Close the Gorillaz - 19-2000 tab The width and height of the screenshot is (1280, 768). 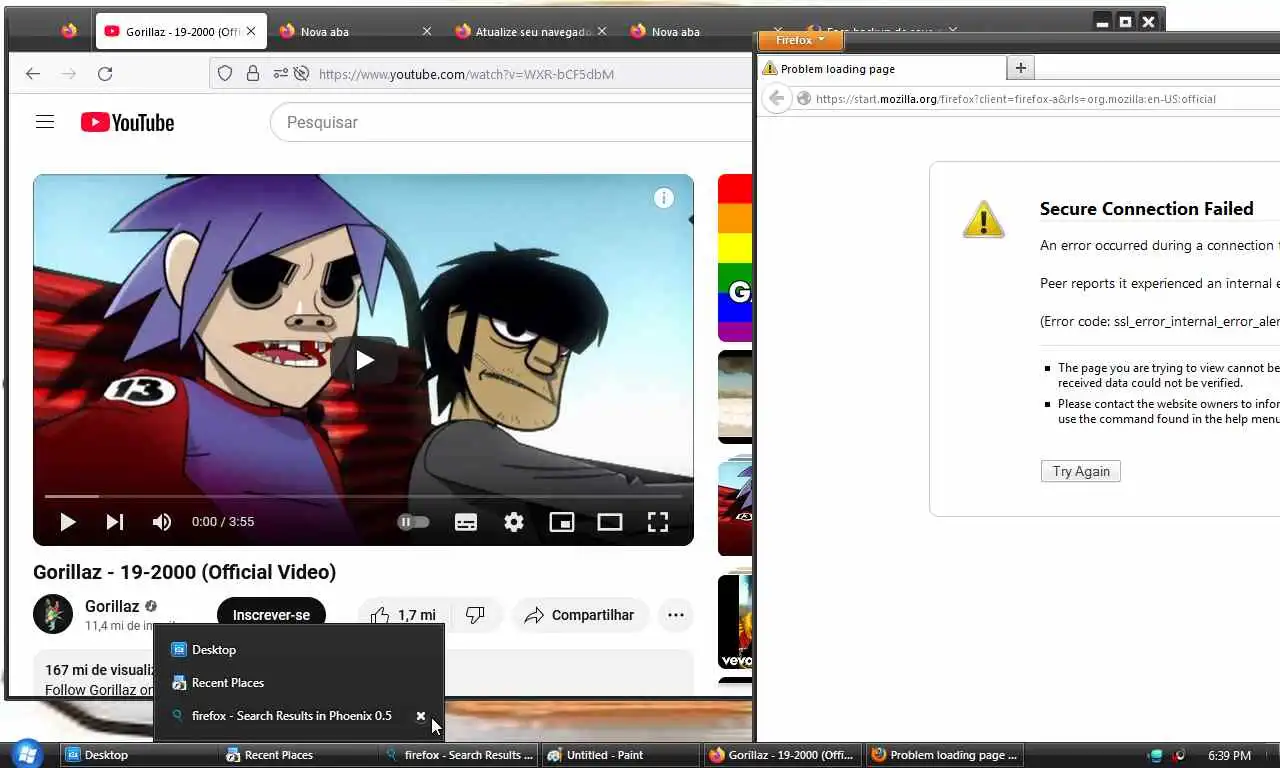pos(251,31)
